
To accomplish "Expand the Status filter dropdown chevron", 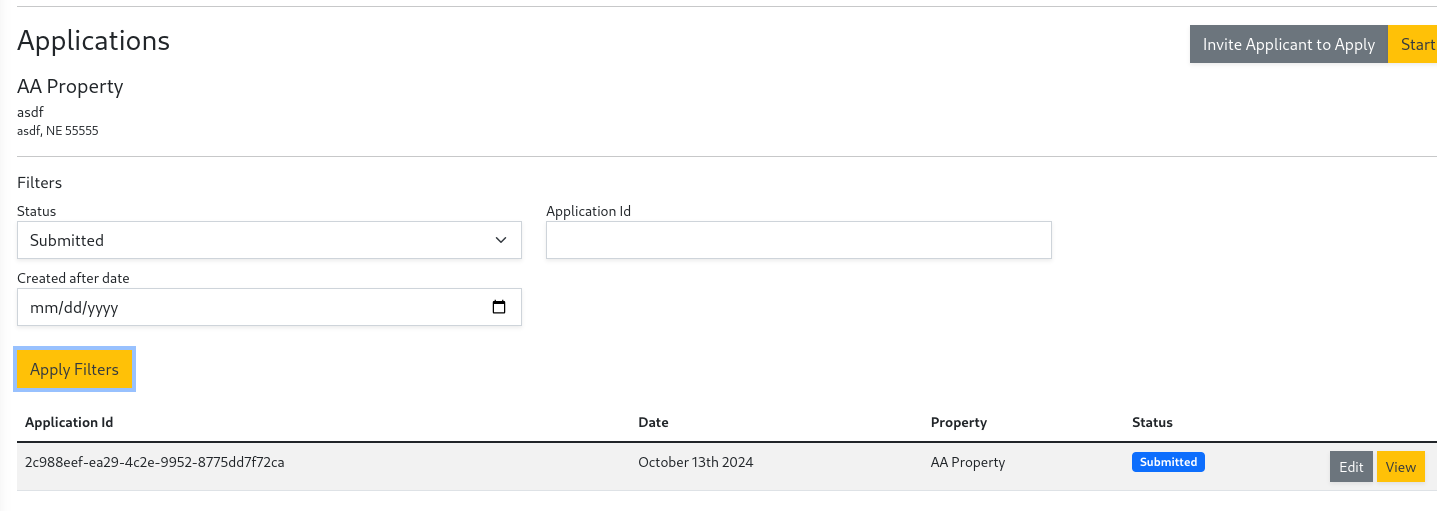I will pos(501,240).
